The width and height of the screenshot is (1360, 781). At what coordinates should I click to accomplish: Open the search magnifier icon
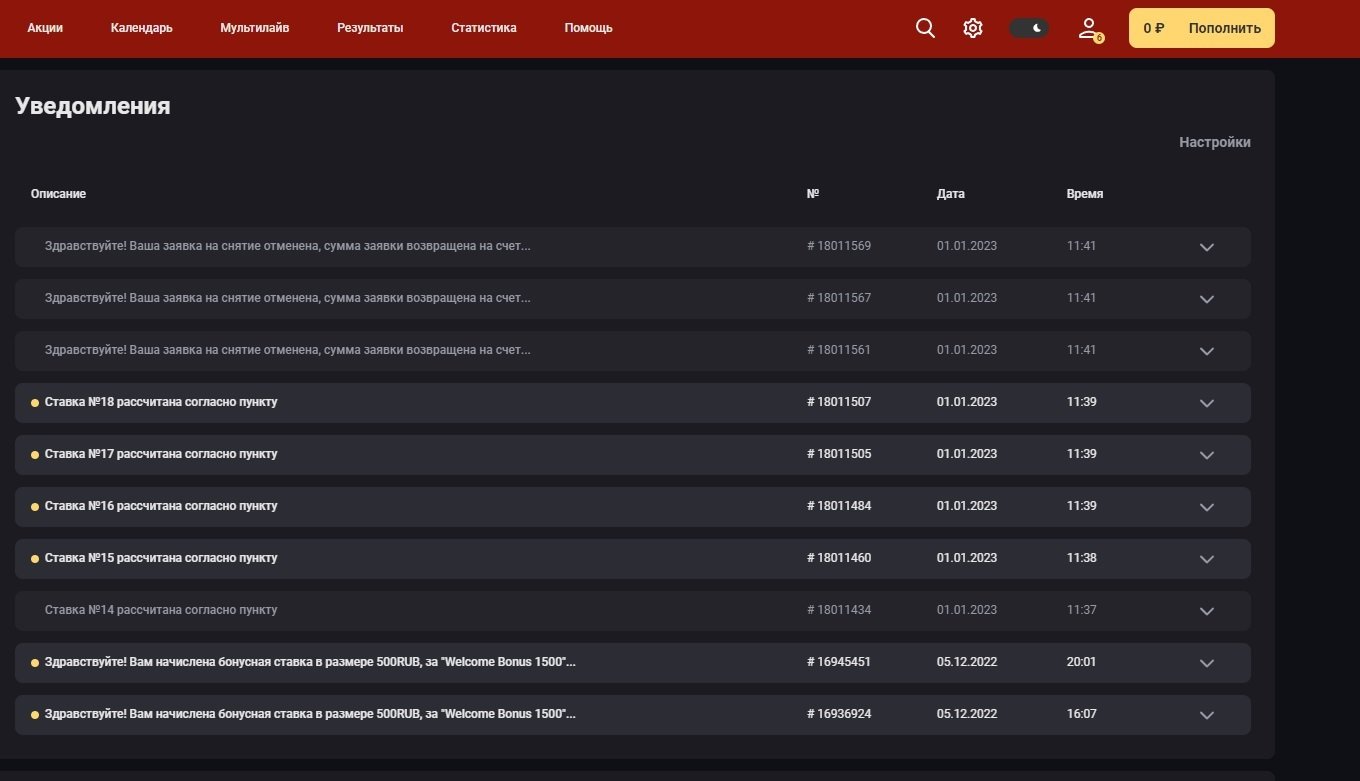925,28
